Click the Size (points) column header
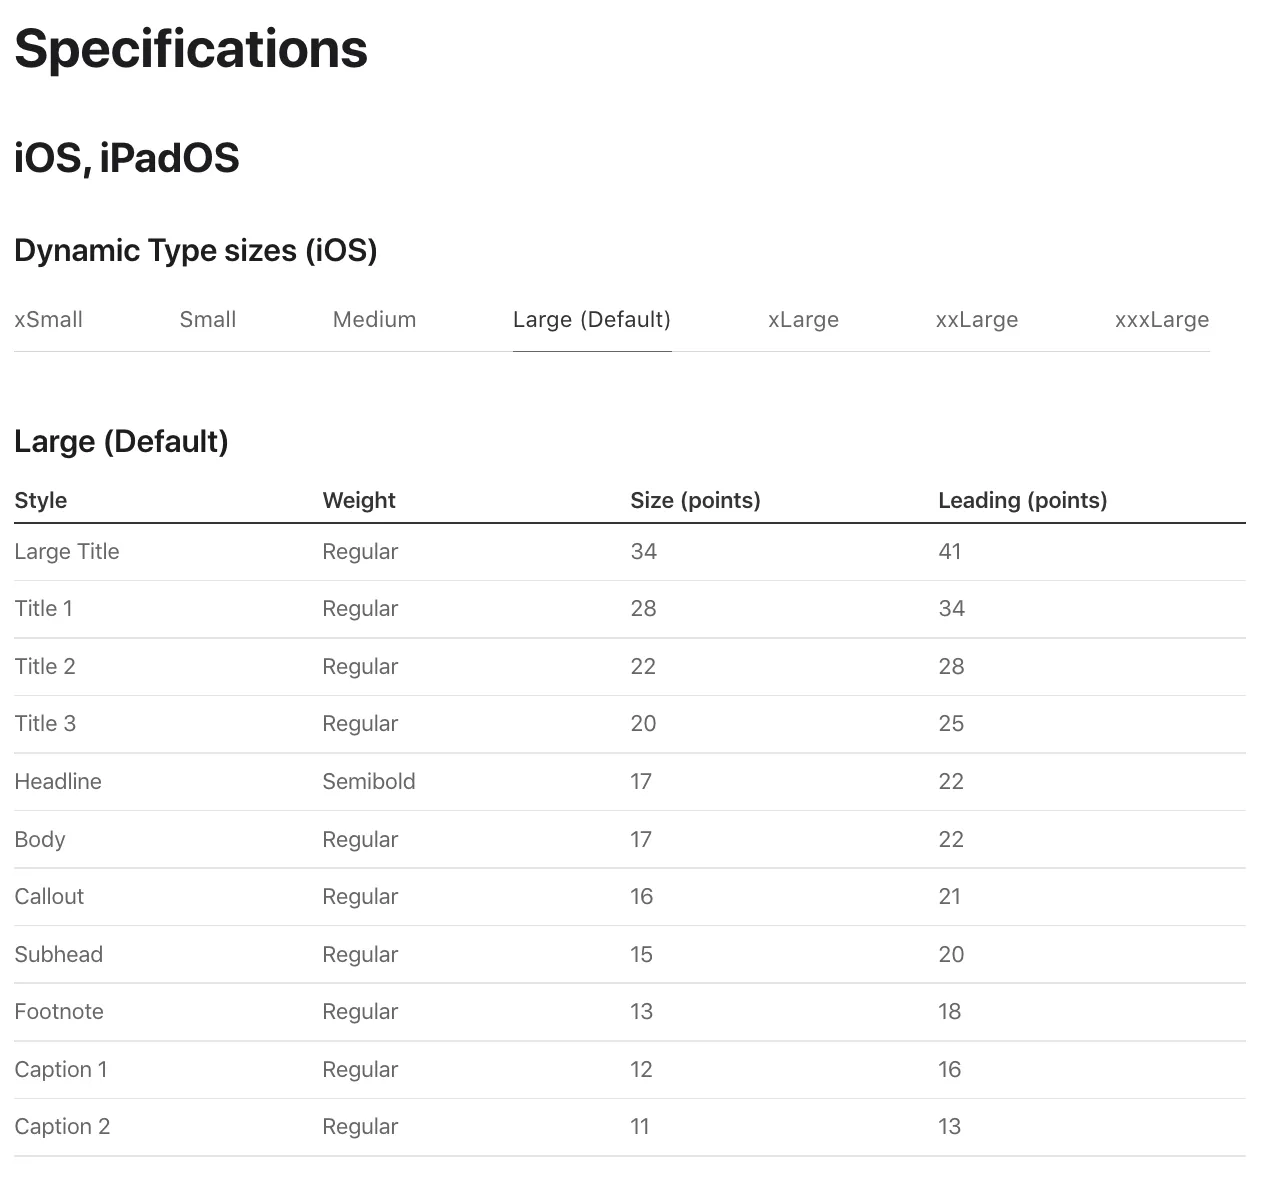 (695, 500)
